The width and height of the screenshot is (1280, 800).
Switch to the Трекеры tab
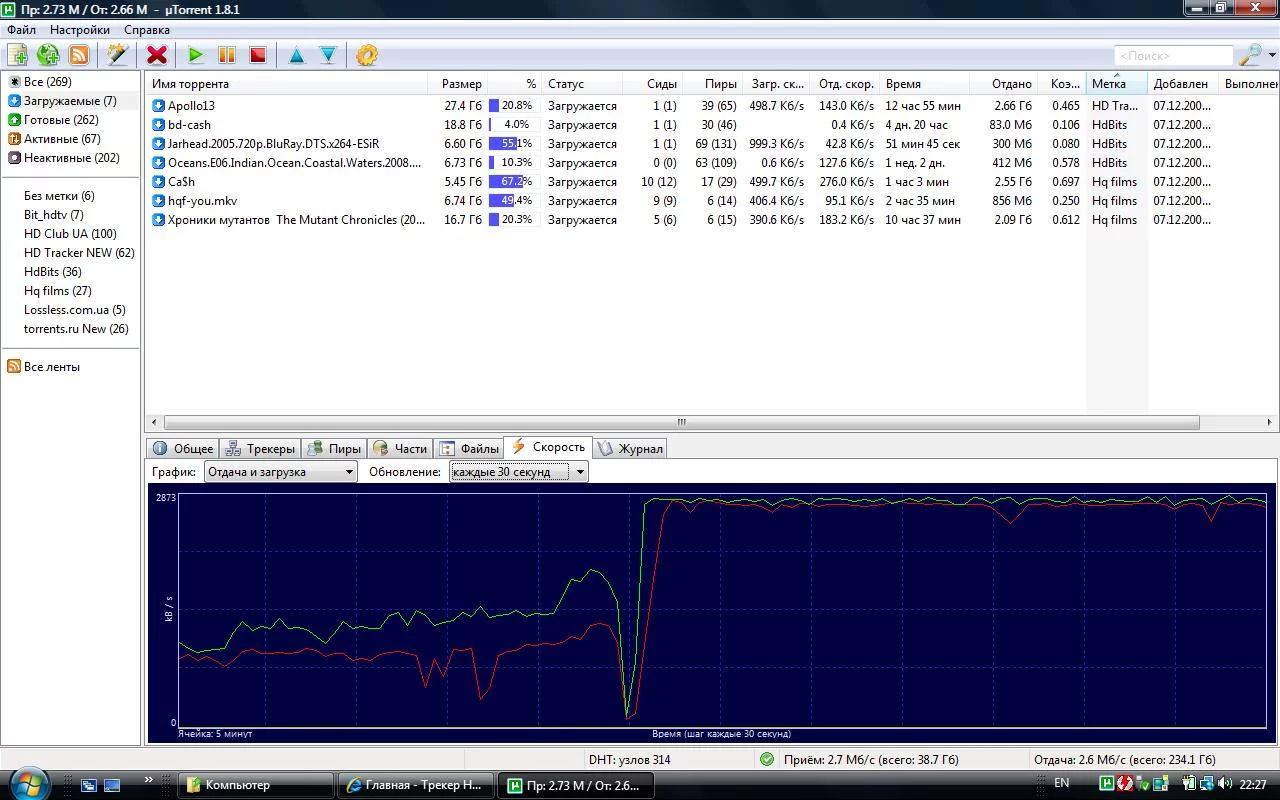click(260, 449)
